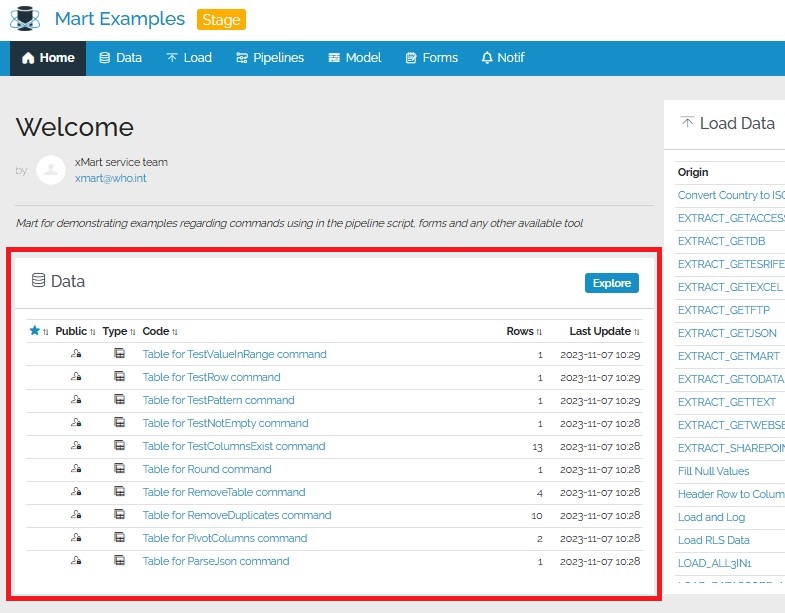Click the xMart service team avatar
This screenshot has width=785, height=613.
pyautogui.click(x=51, y=170)
